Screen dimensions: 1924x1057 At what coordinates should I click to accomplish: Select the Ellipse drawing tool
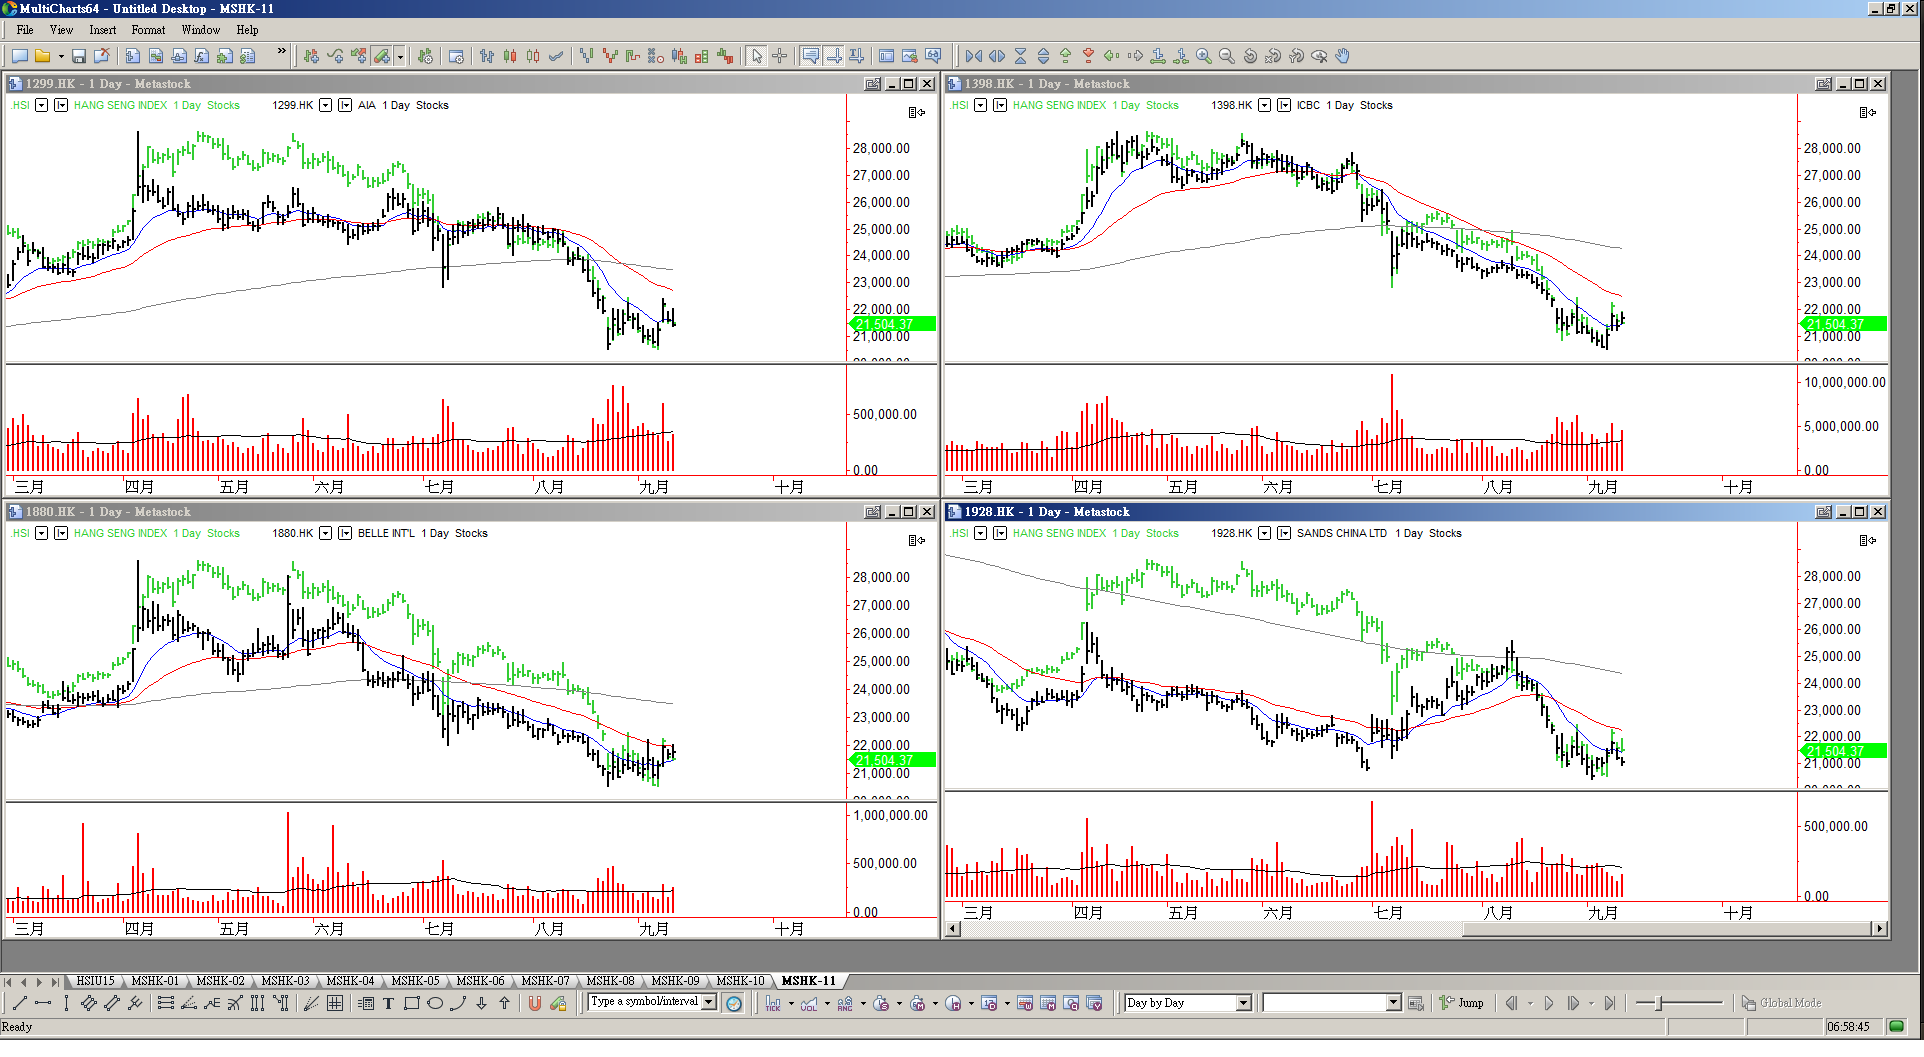coord(435,1003)
